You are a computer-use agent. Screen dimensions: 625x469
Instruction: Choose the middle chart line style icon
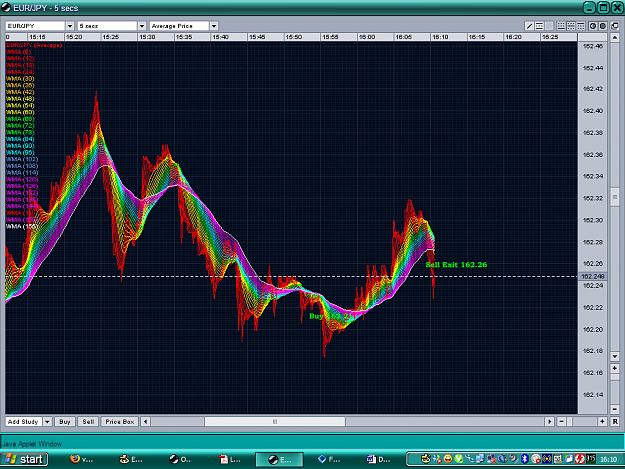point(571,26)
